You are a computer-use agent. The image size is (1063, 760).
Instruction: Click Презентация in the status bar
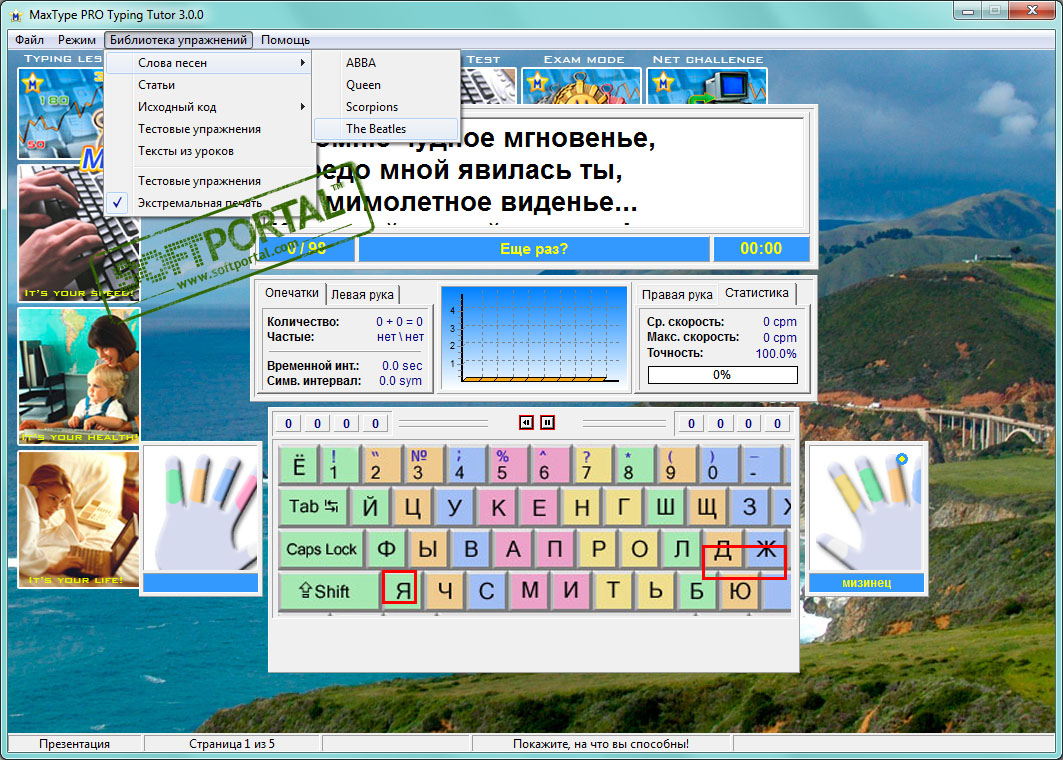point(75,744)
